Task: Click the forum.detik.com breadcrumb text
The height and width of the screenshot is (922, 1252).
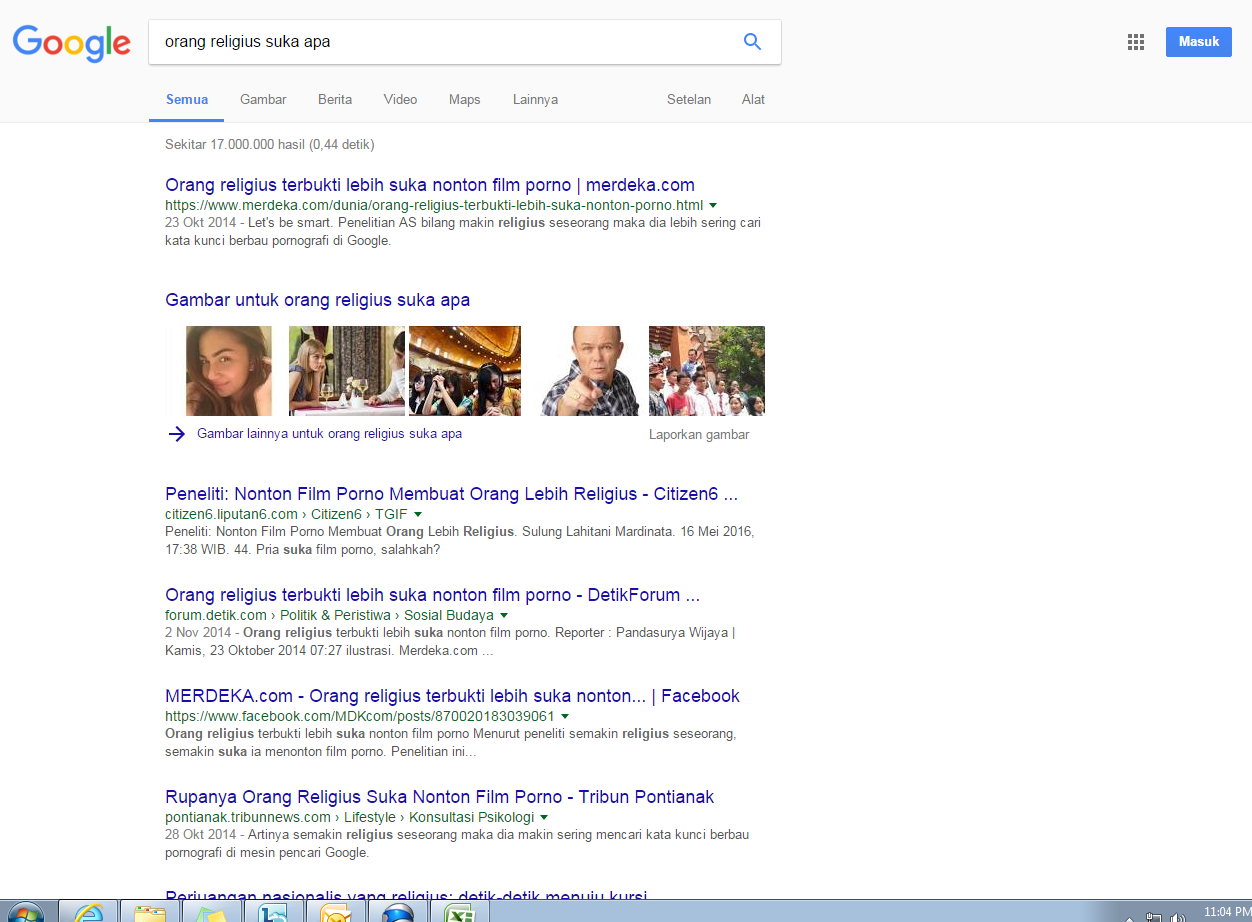Action: click(216, 615)
